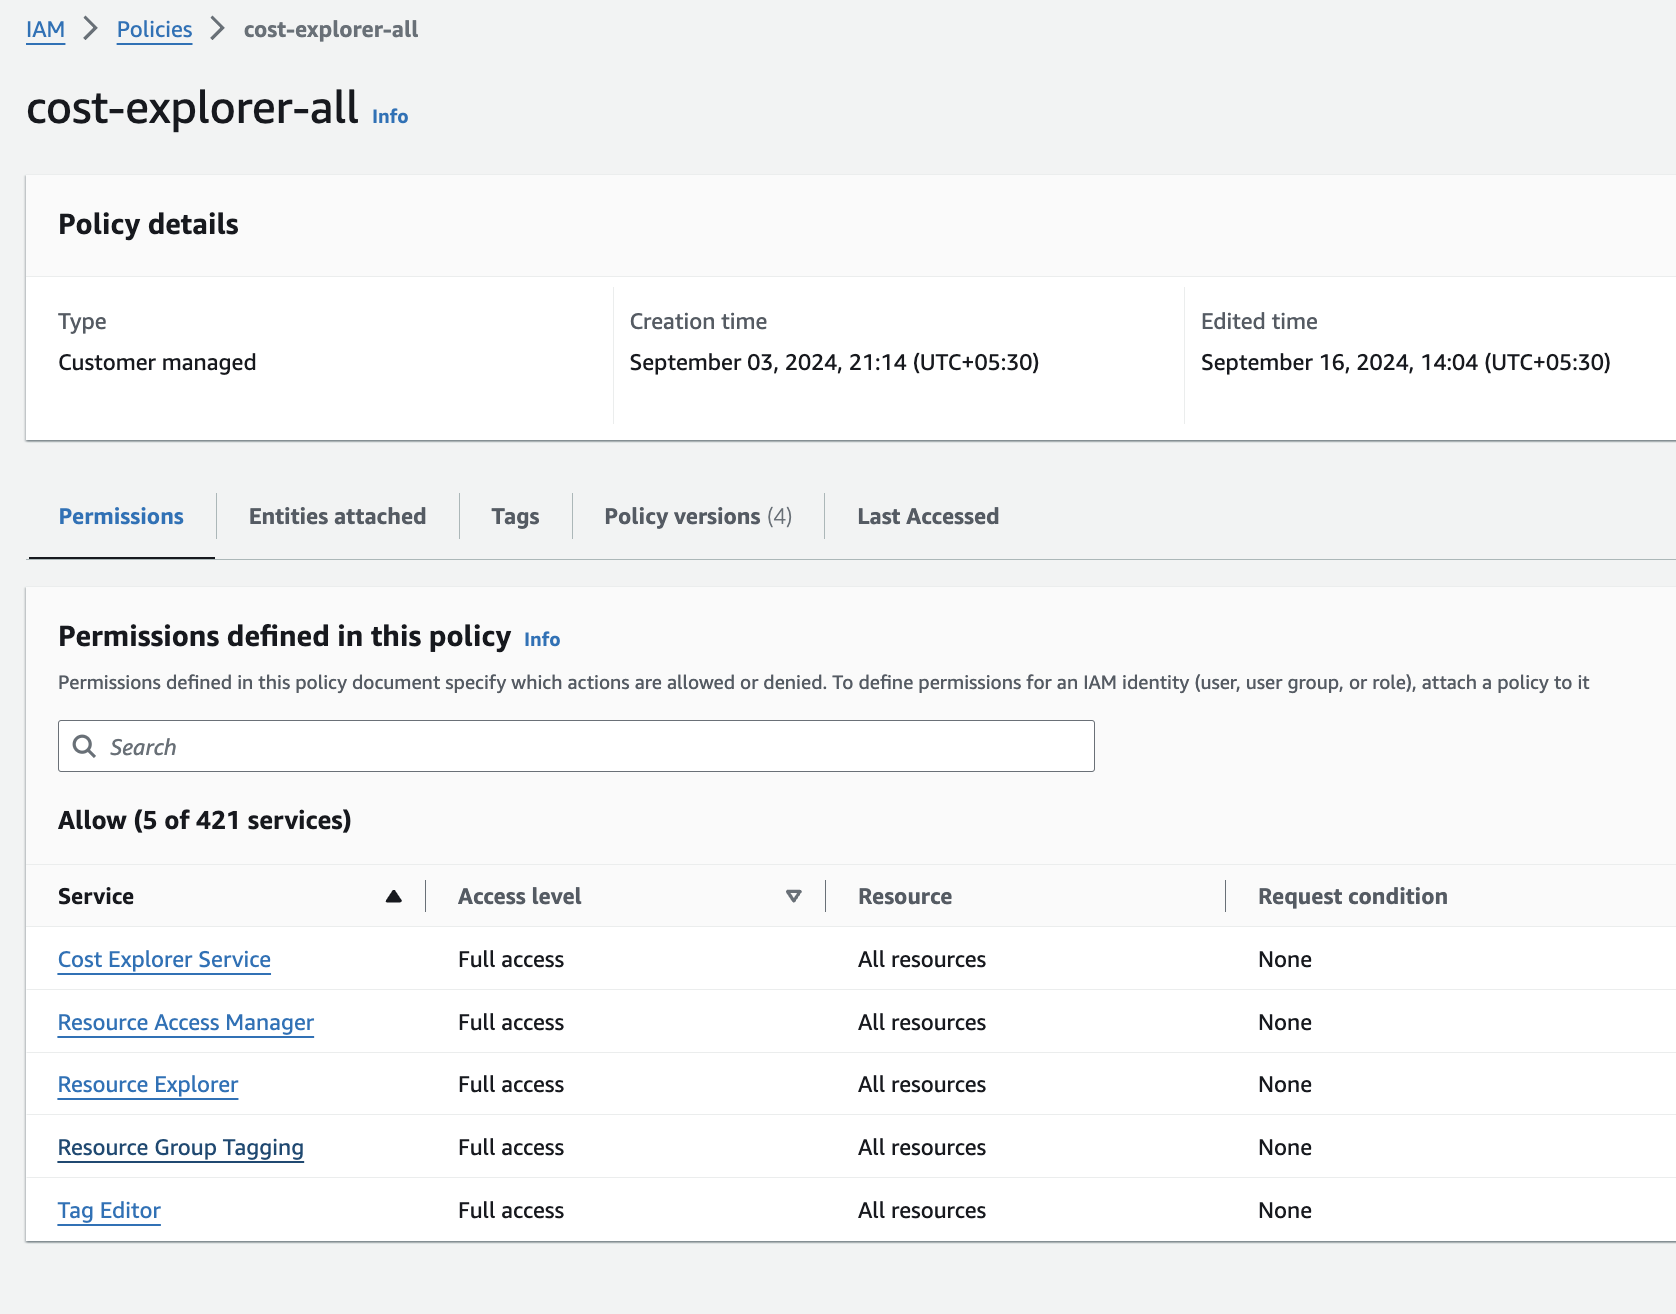This screenshot has height=1314, width=1676.
Task: Switch to the Entities attached tab
Action: coord(337,516)
